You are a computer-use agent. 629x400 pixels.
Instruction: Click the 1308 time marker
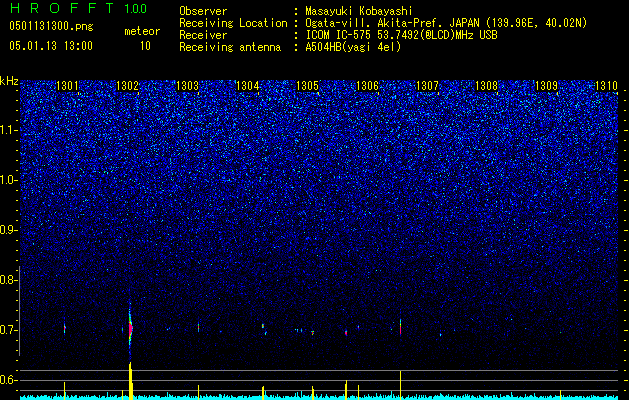[x=487, y=85]
